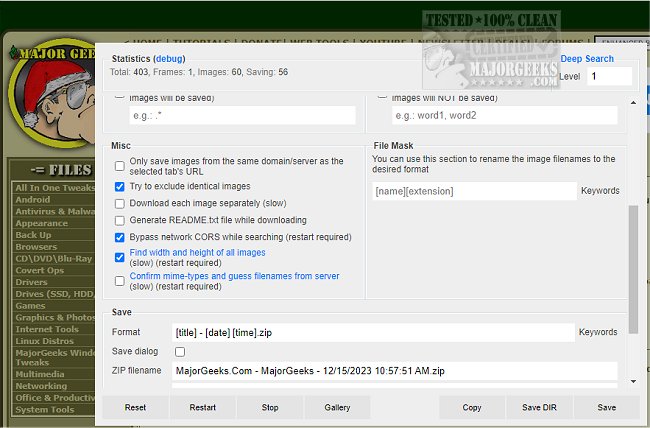
Task: Open Appearance category in MajorGeeks sidebar
Action: pyautogui.click(x=41, y=223)
